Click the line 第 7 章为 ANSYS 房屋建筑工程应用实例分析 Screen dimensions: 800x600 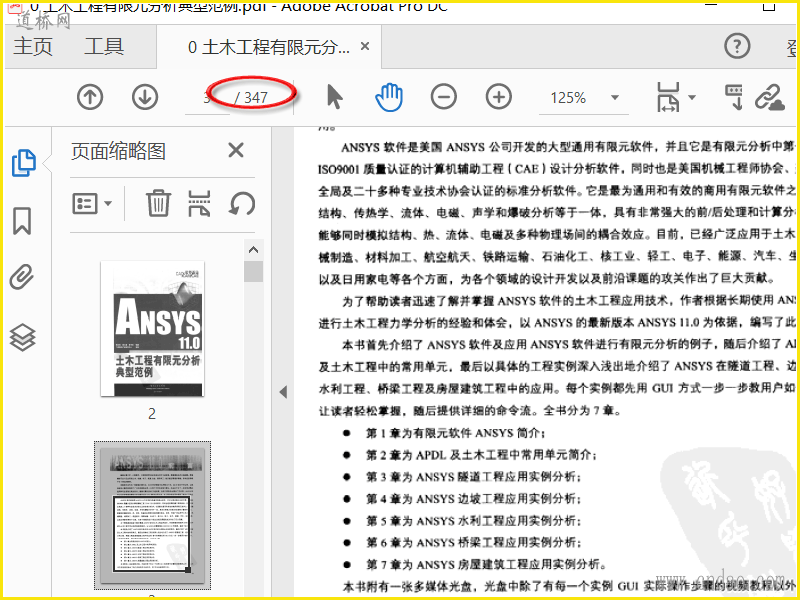pyautogui.click(x=486, y=564)
